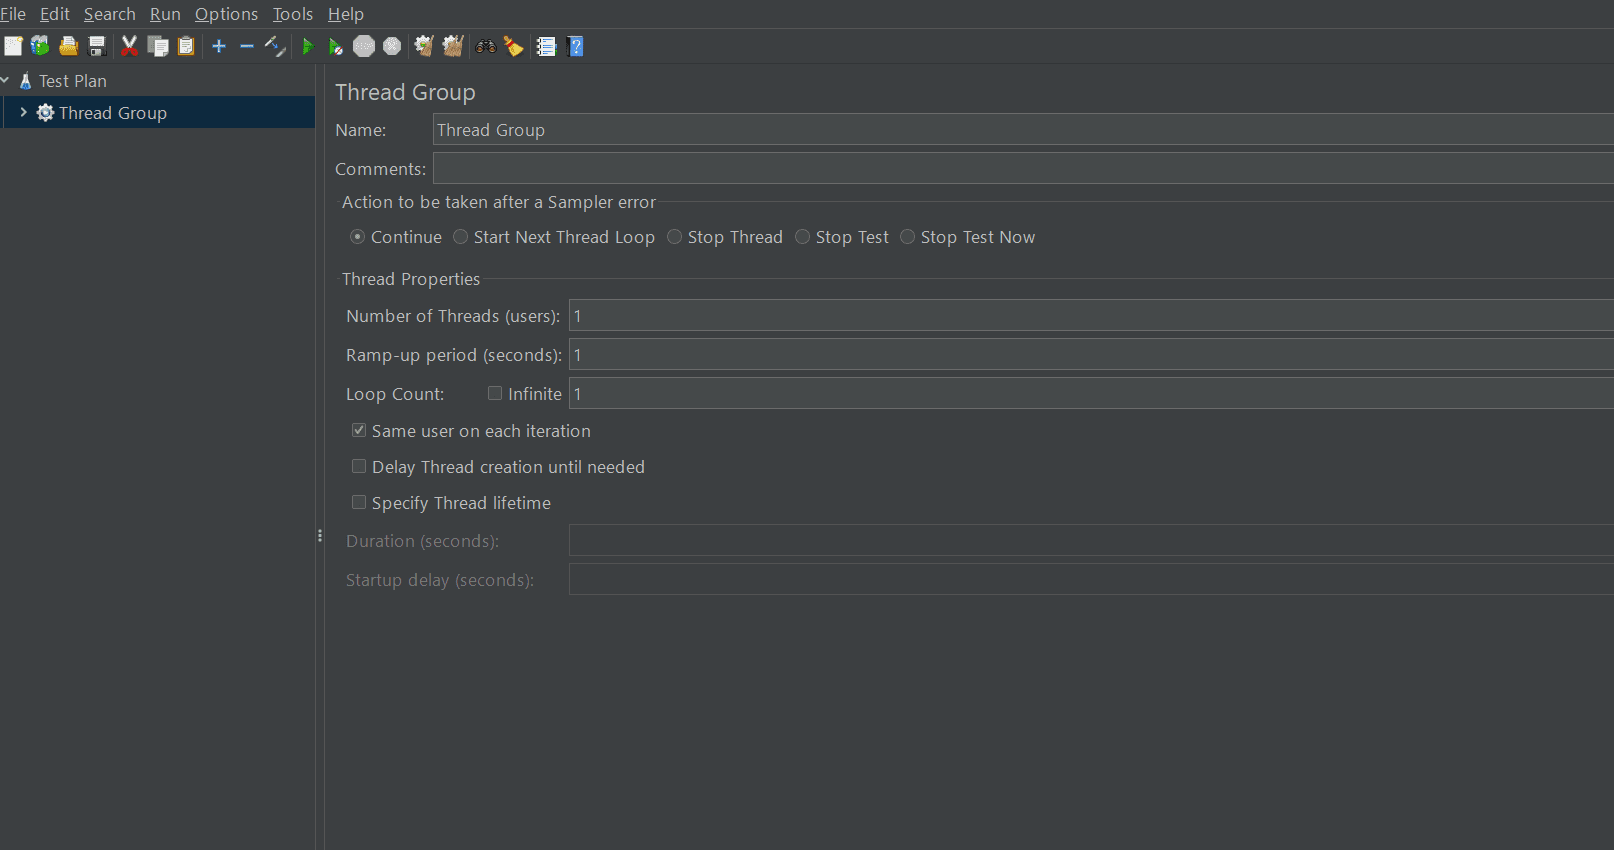This screenshot has width=1614, height=850.
Task: Click the Name input field
Action: tap(1023, 129)
